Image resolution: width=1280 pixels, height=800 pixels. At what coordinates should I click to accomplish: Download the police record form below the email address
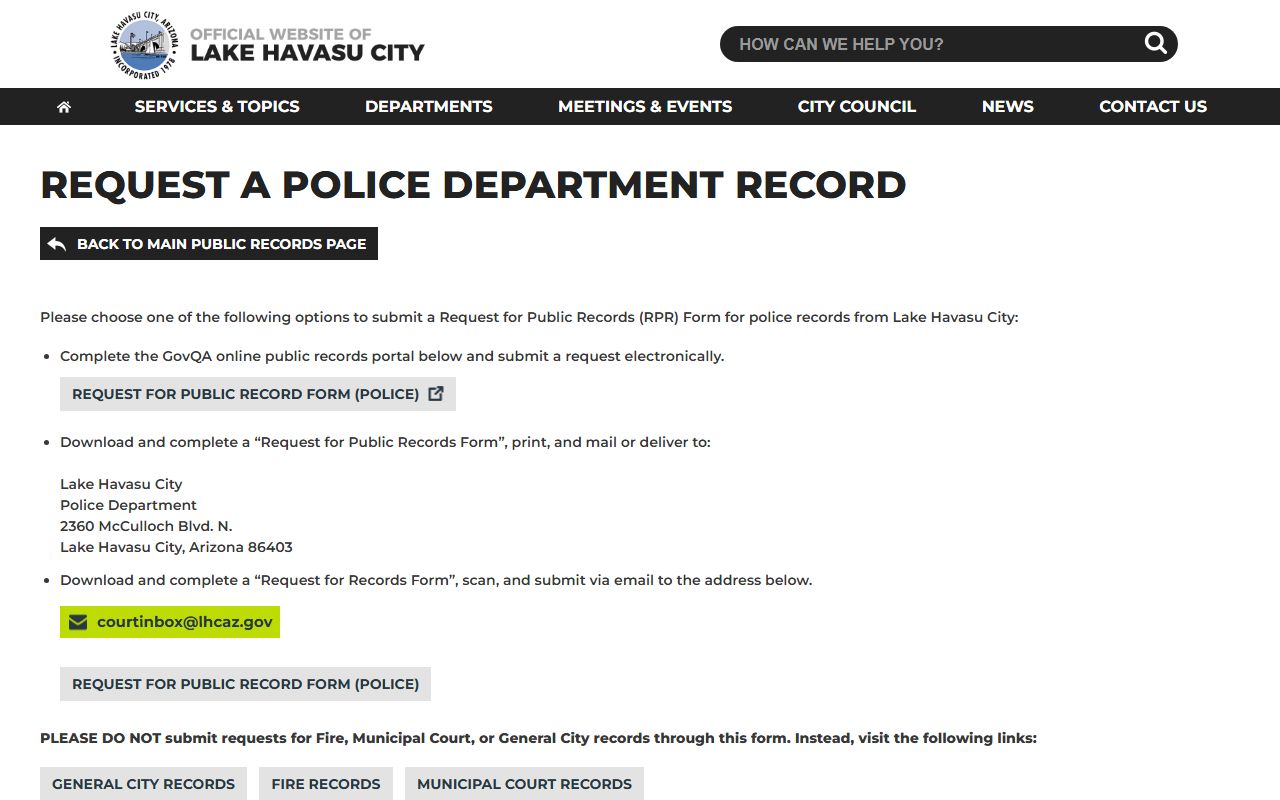[x=245, y=684]
